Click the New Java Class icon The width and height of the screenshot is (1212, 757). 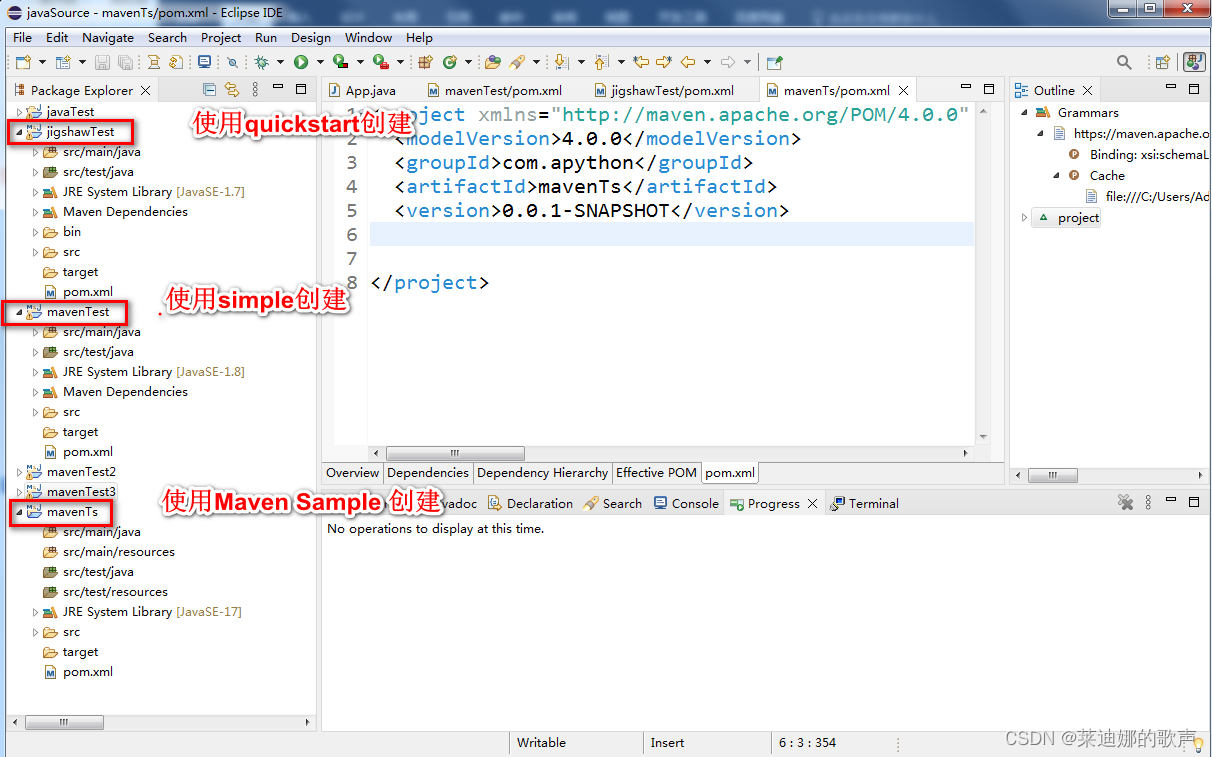coord(449,62)
